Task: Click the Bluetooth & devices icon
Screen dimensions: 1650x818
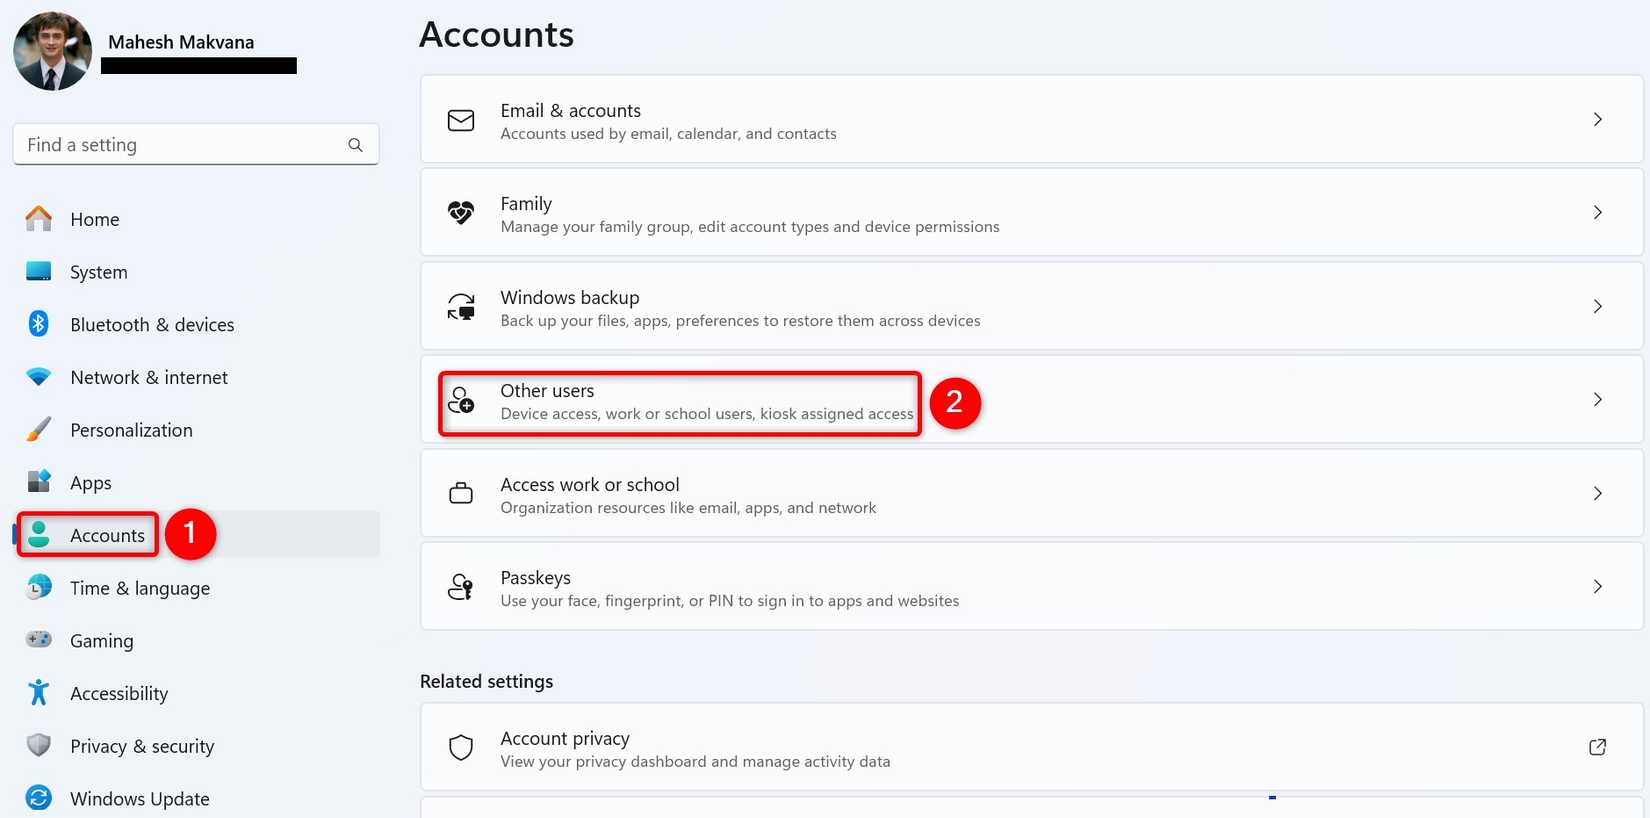Action: pyautogui.click(x=38, y=324)
